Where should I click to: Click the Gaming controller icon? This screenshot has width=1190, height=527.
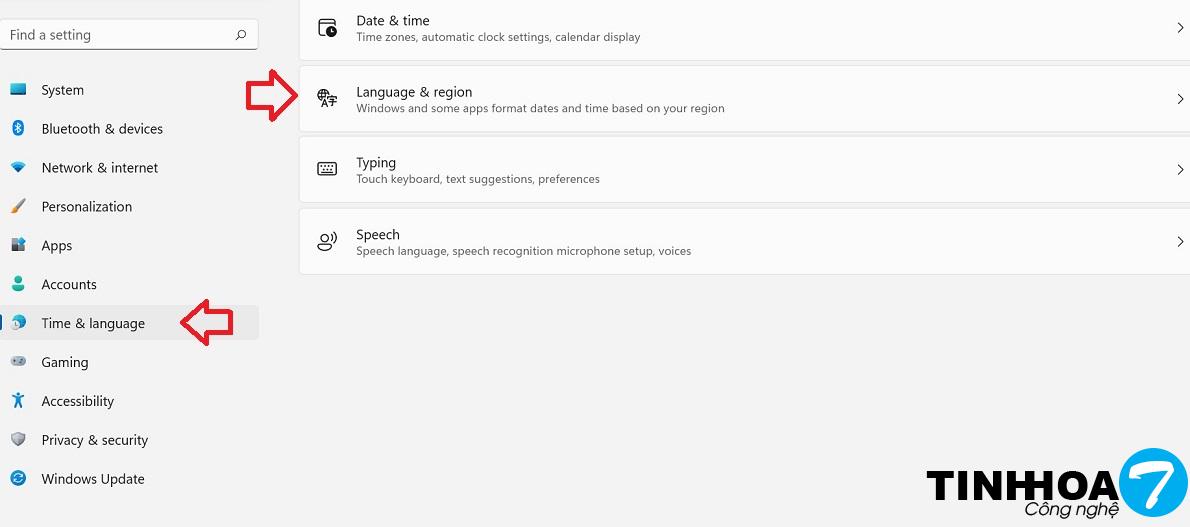tap(18, 362)
